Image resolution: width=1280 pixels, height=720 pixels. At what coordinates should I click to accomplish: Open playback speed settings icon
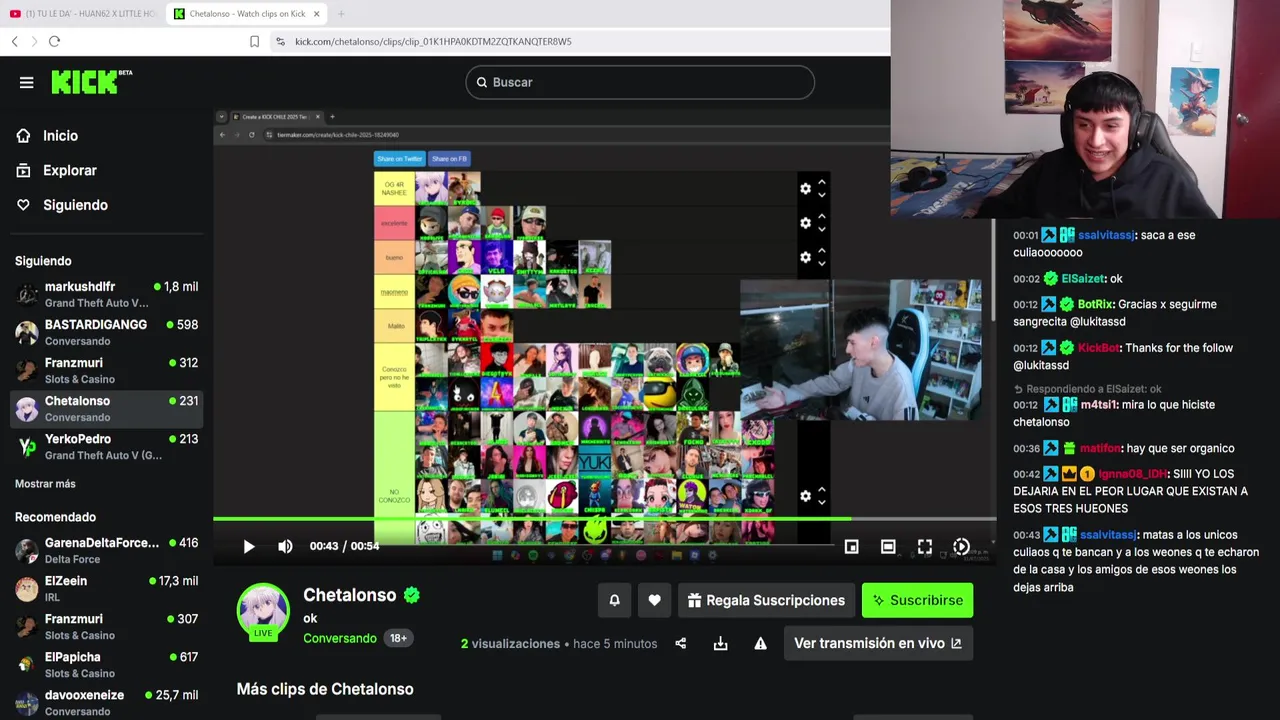[x=961, y=546]
